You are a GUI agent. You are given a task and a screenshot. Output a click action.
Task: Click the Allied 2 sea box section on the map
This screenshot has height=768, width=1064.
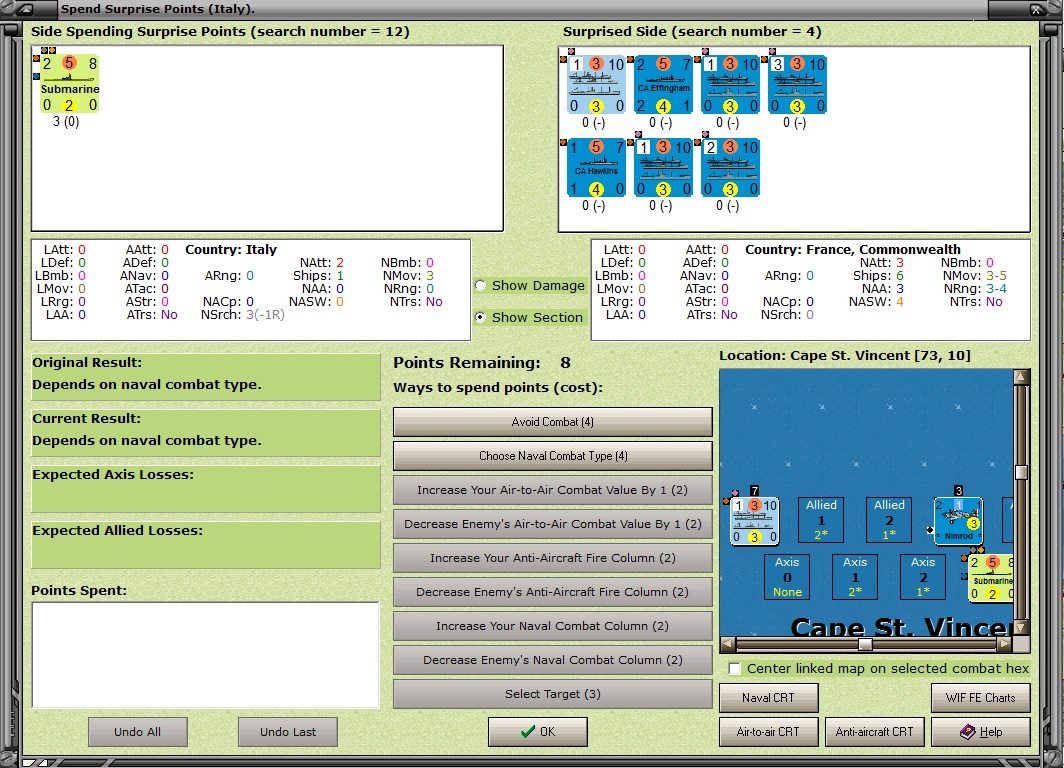pos(889,520)
